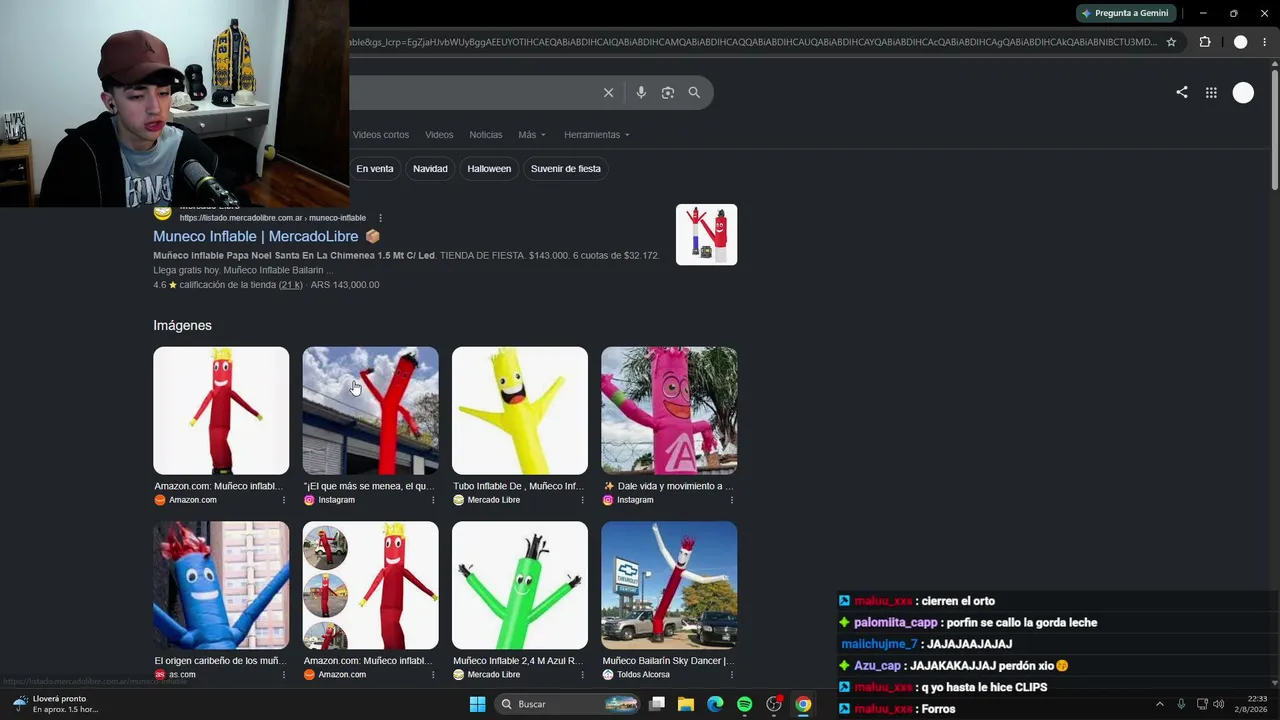Click the Windows taskbar search box

(x=567, y=704)
